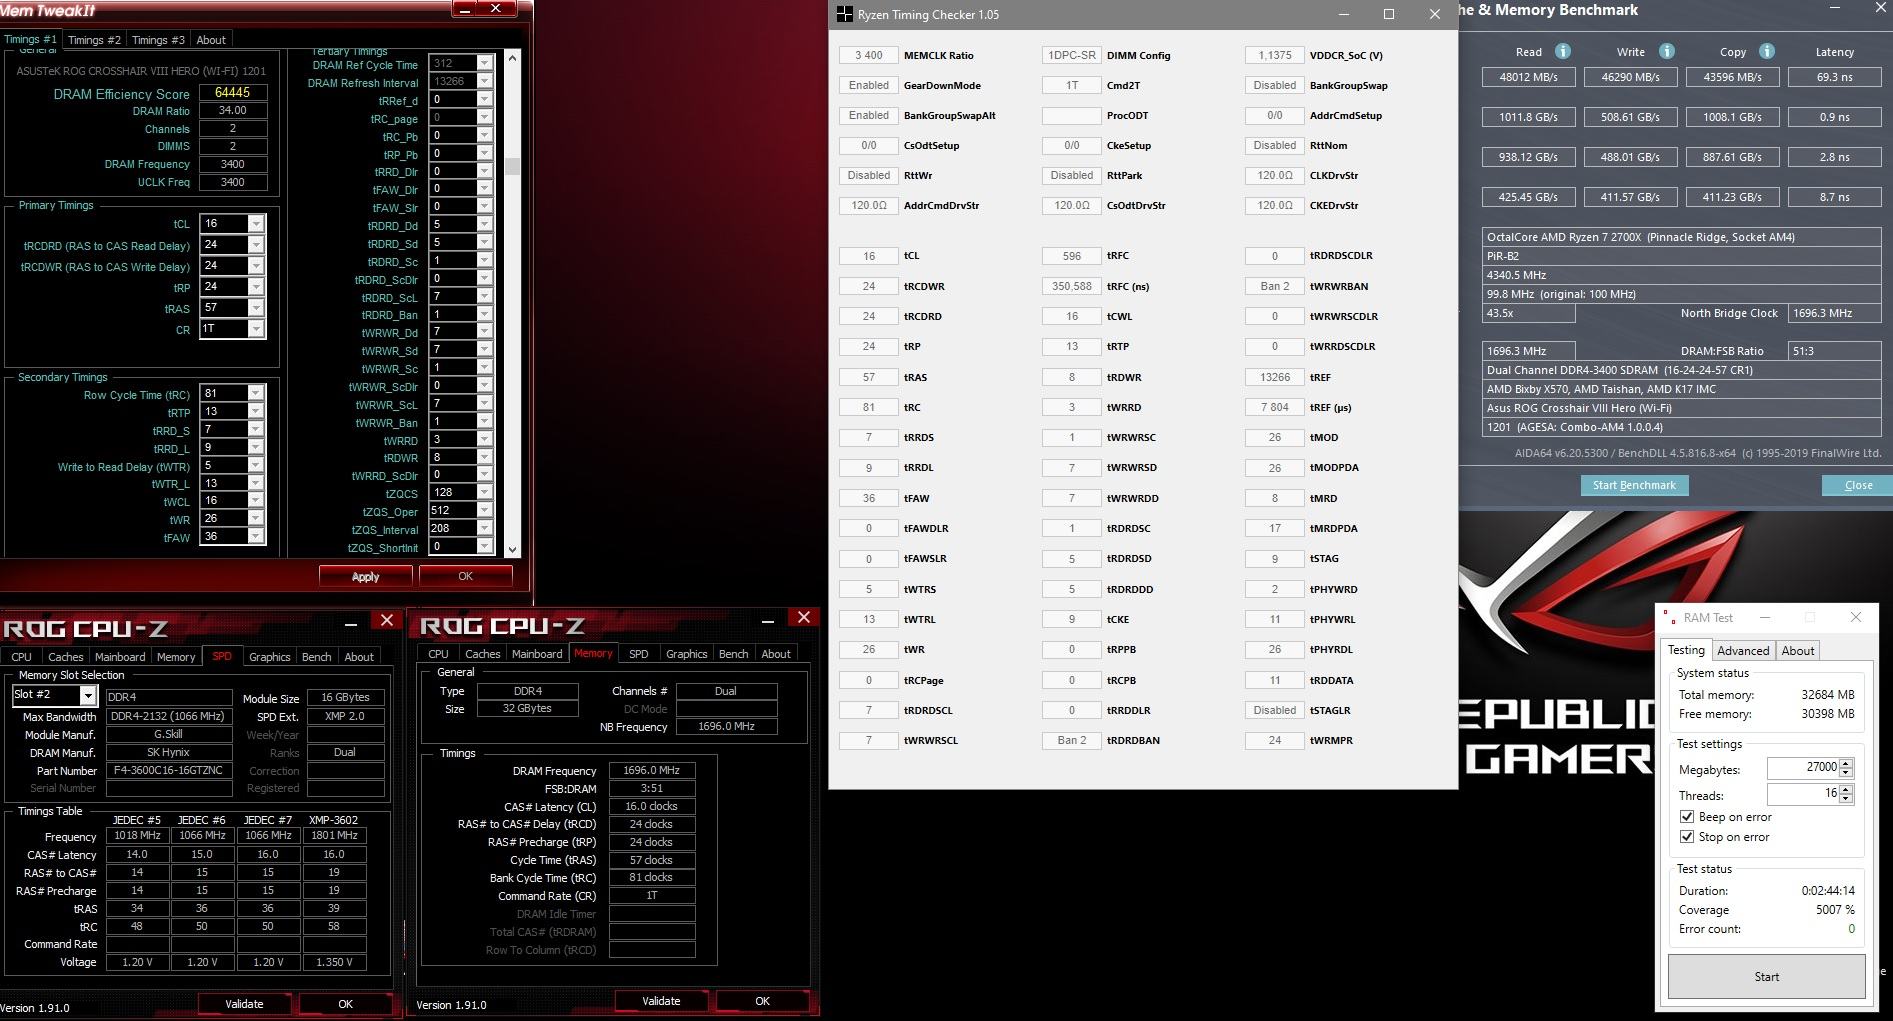This screenshot has height=1021, width=1893.
Task: Open Advanced tab in RAM Test
Action: click(x=1743, y=651)
